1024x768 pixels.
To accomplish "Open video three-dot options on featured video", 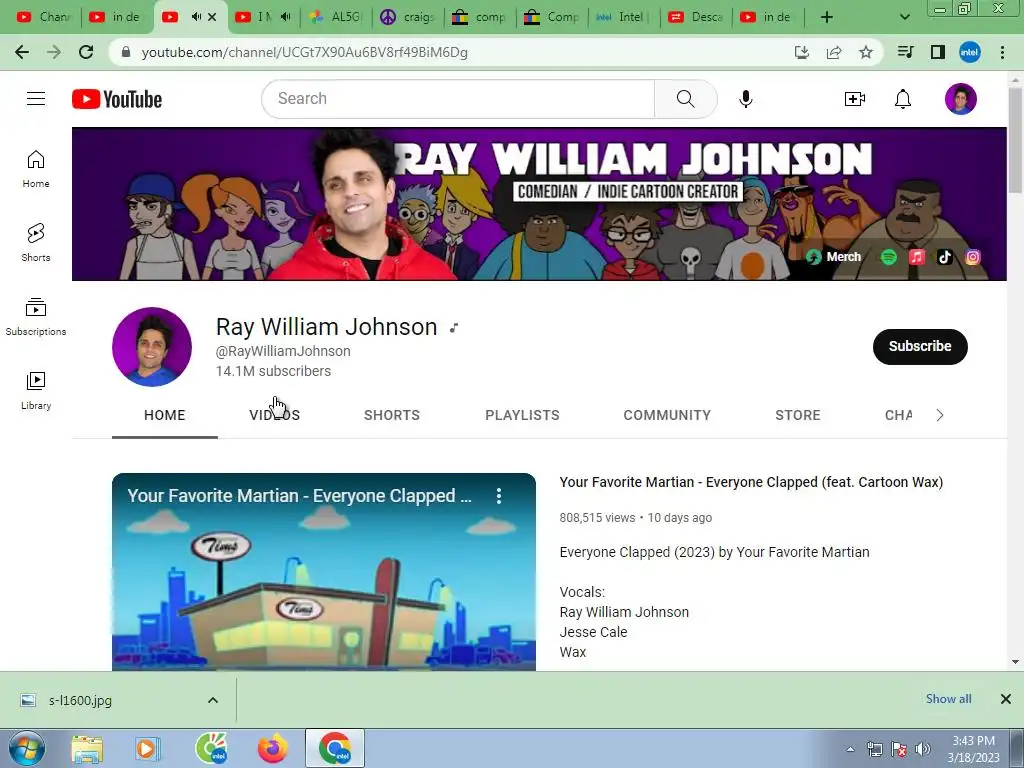I will coord(499,496).
